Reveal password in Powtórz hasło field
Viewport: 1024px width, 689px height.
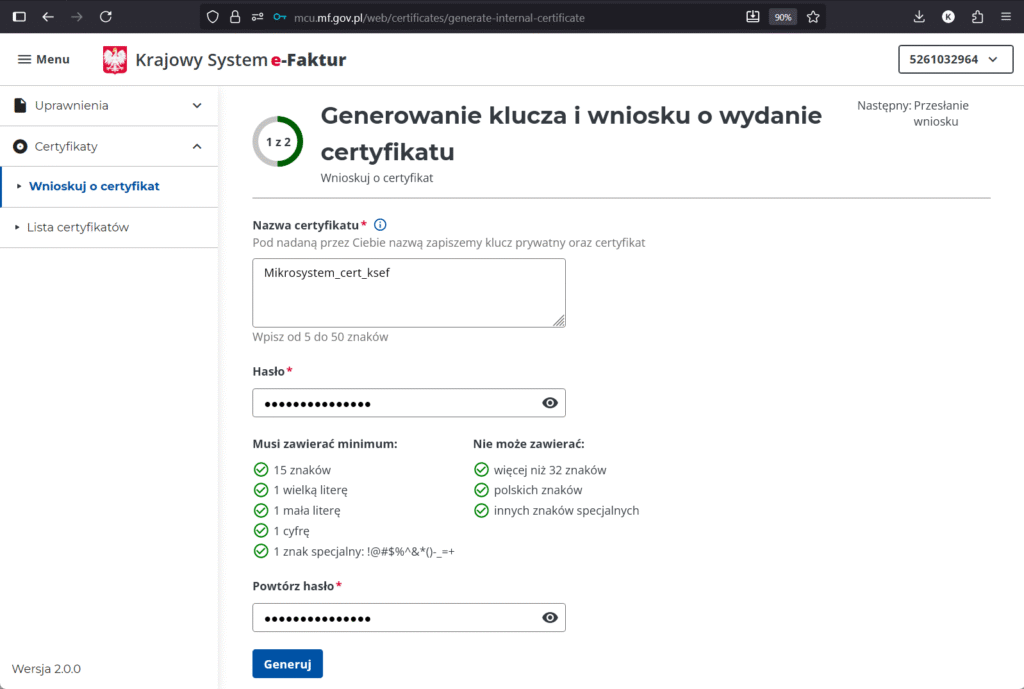(x=549, y=618)
